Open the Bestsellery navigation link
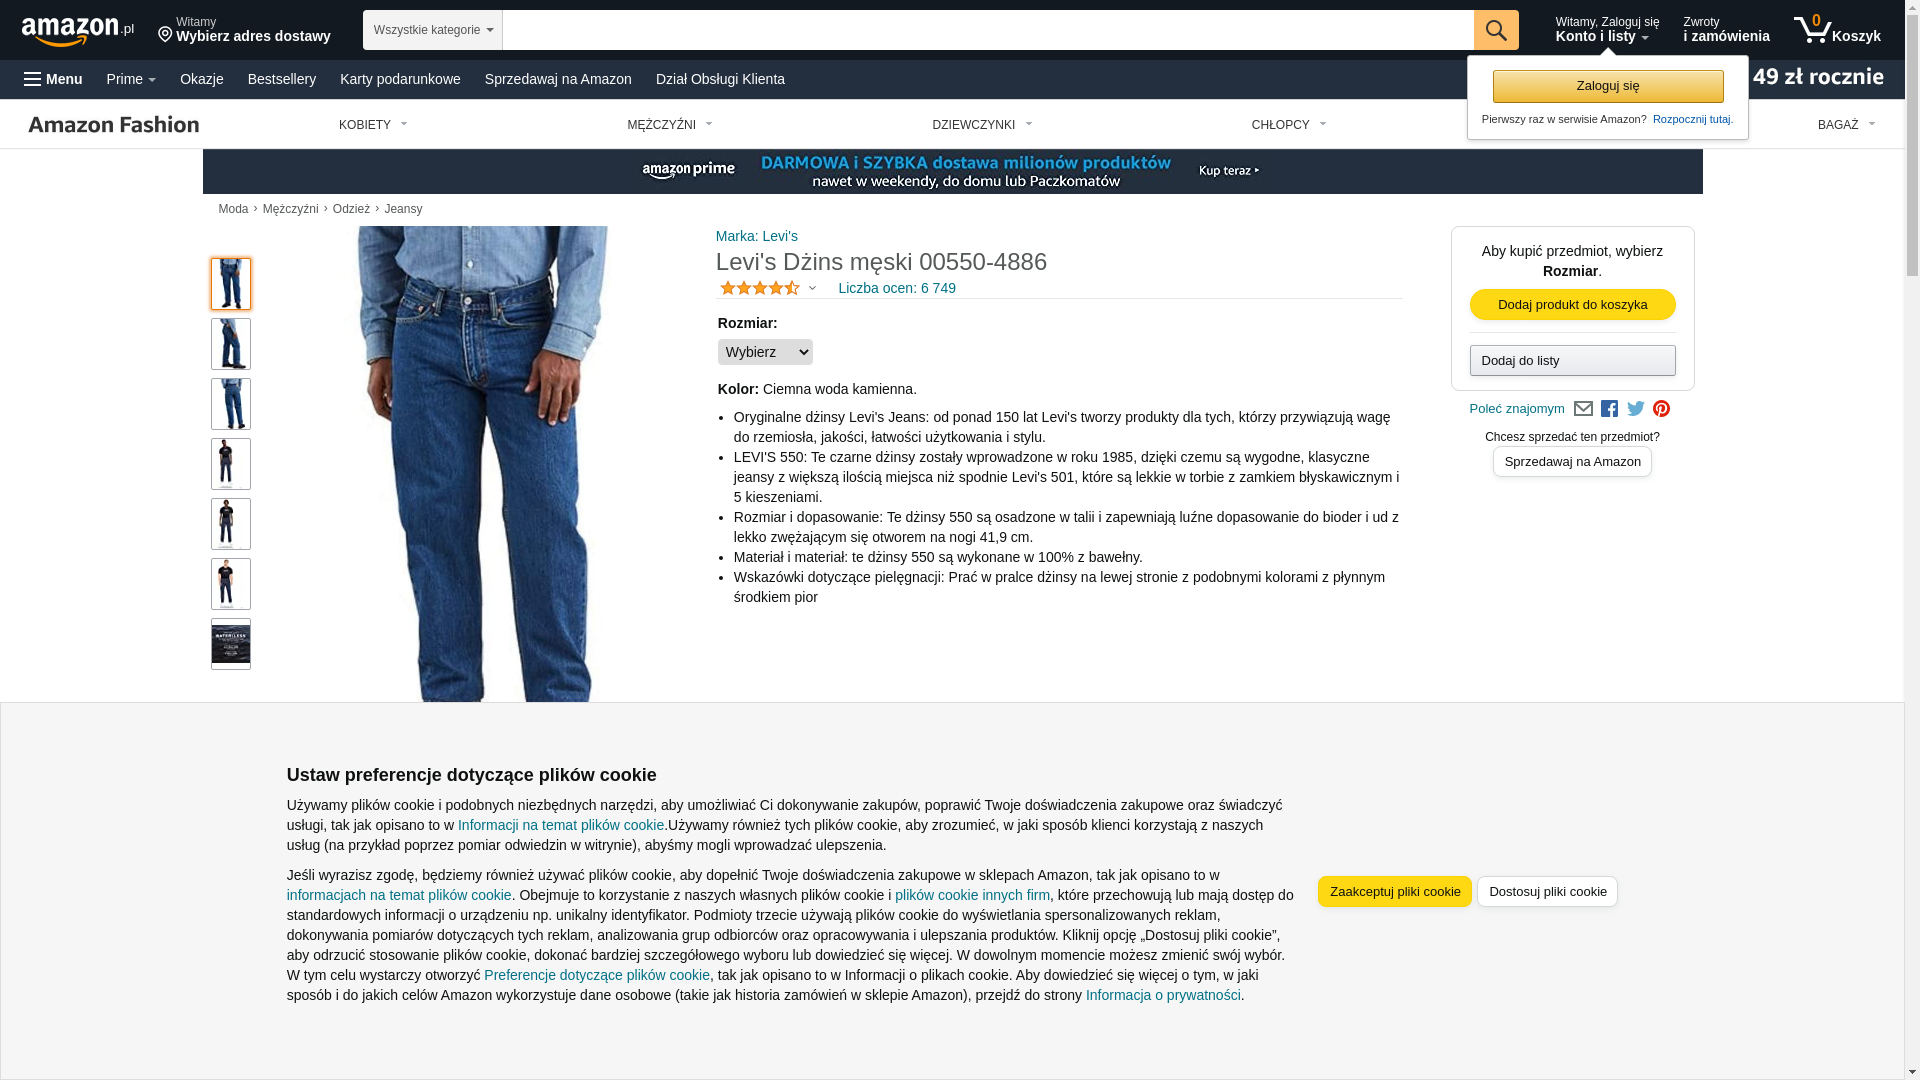 coord(282,79)
